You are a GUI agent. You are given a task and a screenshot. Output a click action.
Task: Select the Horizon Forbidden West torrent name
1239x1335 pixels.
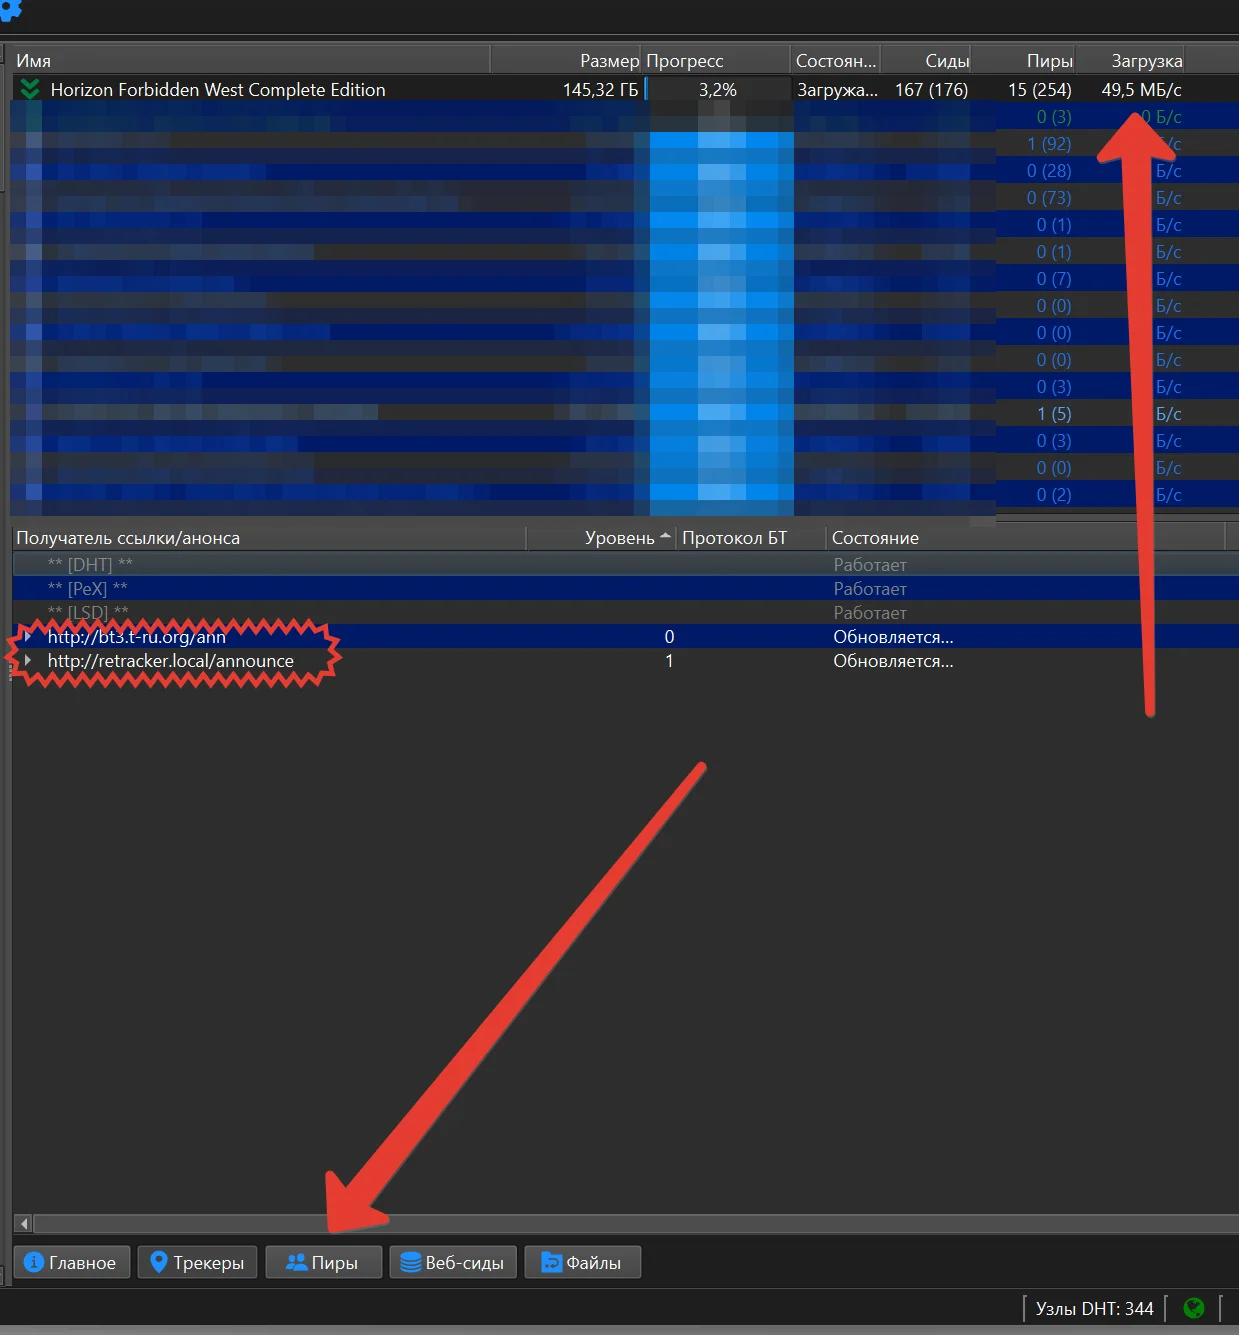[x=217, y=90]
